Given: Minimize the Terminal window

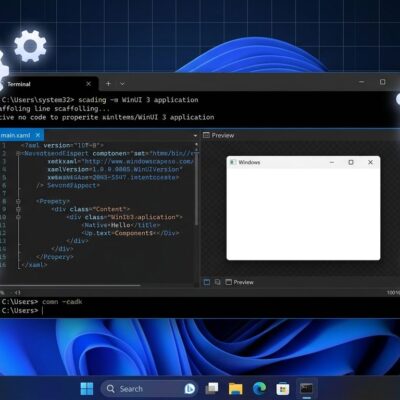Looking at the screenshot, I should click(x=362, y=82).
